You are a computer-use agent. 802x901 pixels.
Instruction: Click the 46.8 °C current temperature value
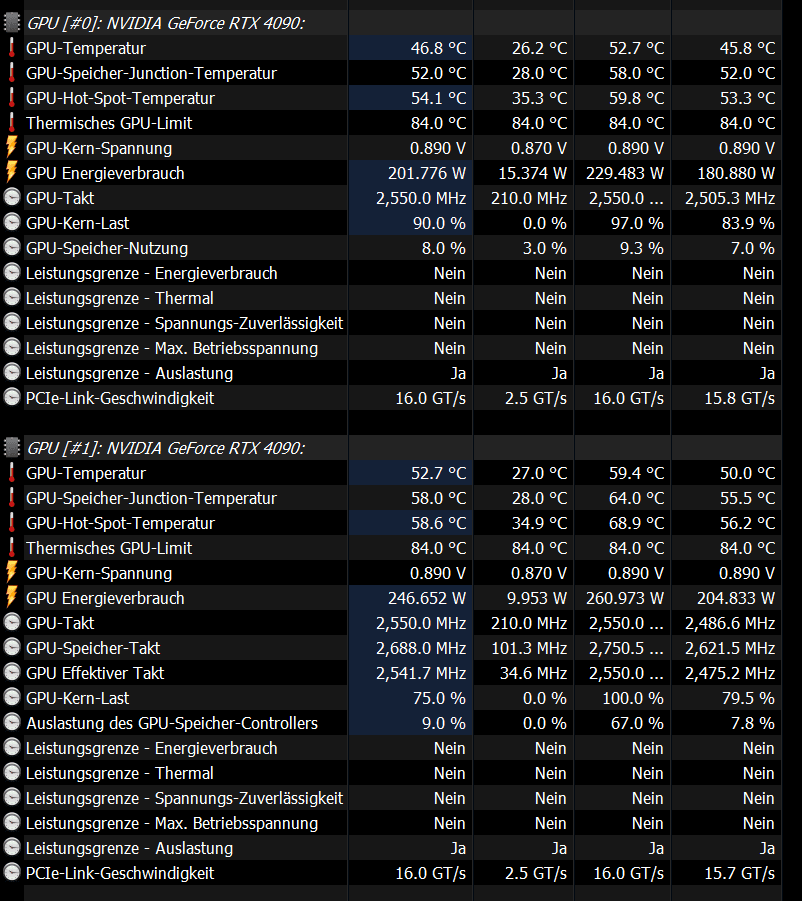pos(438,48)
